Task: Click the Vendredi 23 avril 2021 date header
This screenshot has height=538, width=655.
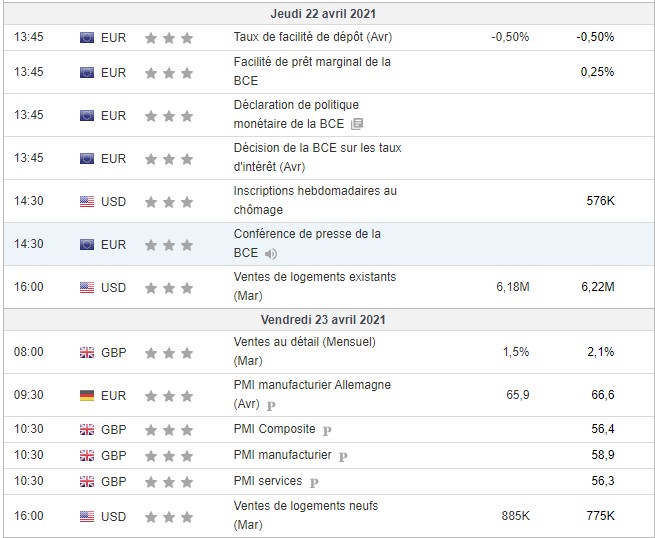Action: click(330, 320)
